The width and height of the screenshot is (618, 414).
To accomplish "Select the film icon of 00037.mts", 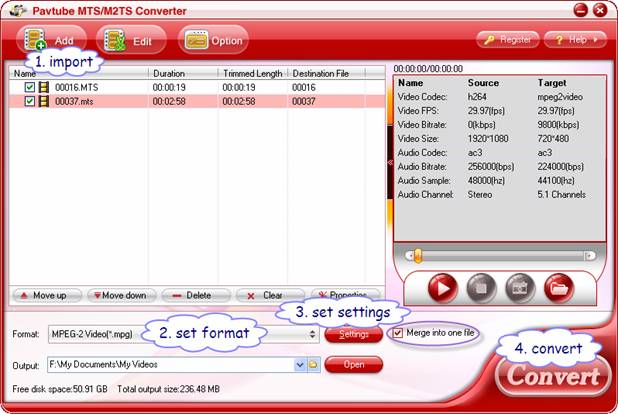I will coord(44,101).
